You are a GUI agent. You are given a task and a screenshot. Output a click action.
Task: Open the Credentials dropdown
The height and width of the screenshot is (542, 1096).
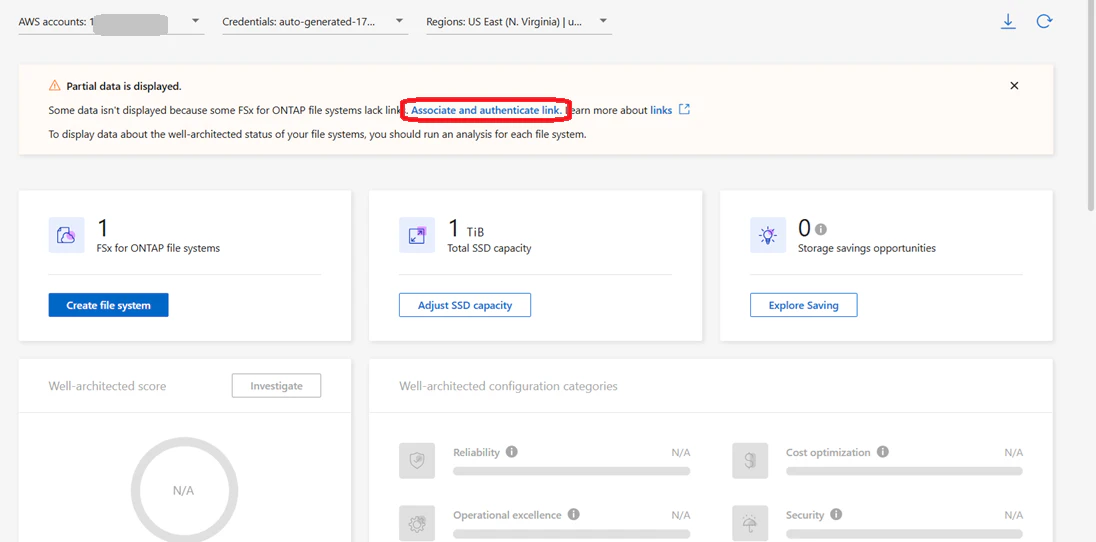(x=315, y=22)
